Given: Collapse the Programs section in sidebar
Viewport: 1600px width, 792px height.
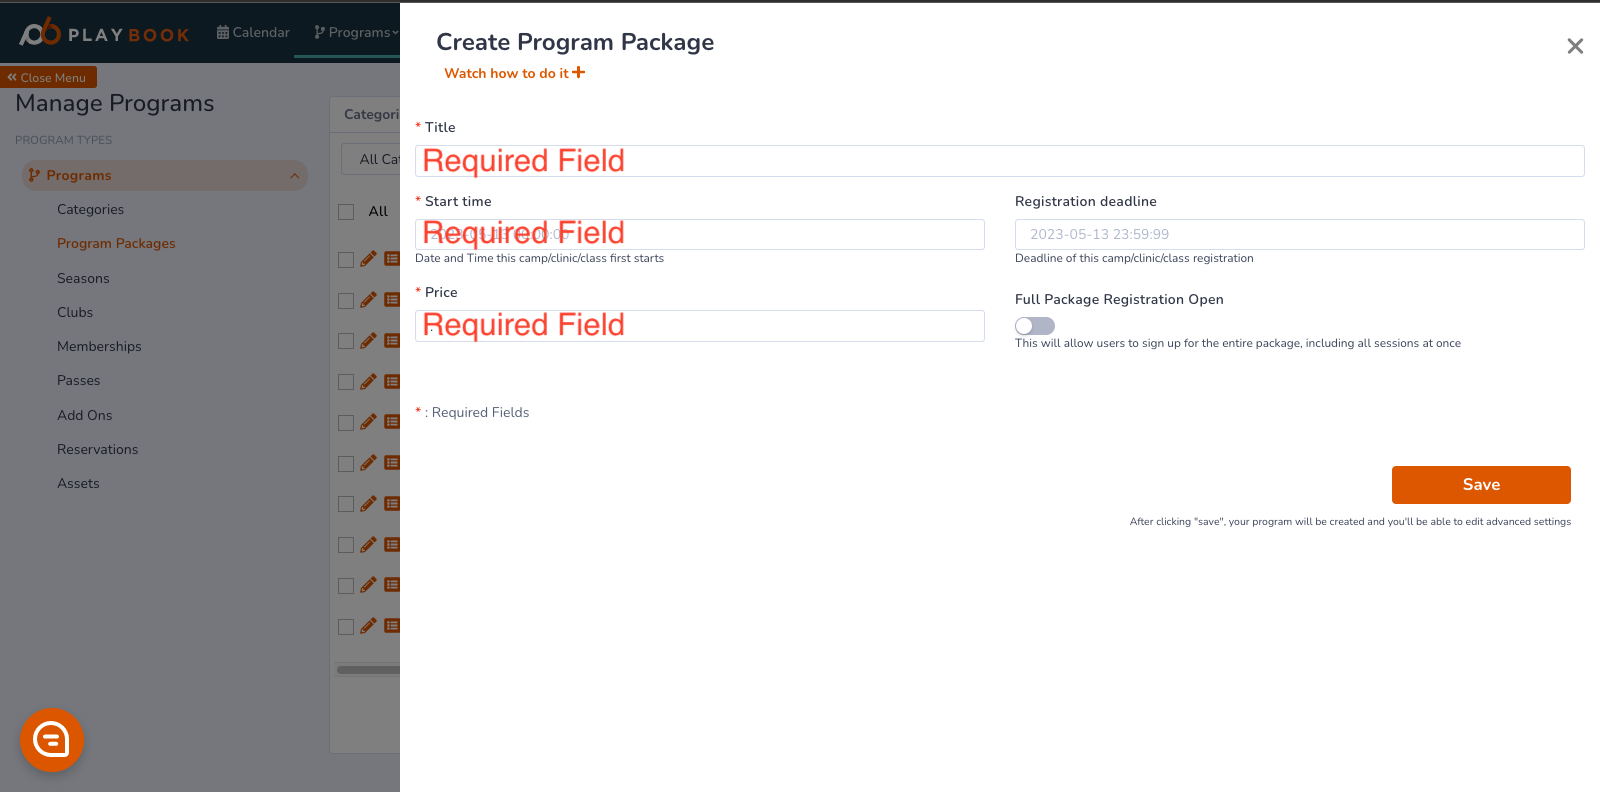Looking at the screenshot, I should click(x=294, y=176).
